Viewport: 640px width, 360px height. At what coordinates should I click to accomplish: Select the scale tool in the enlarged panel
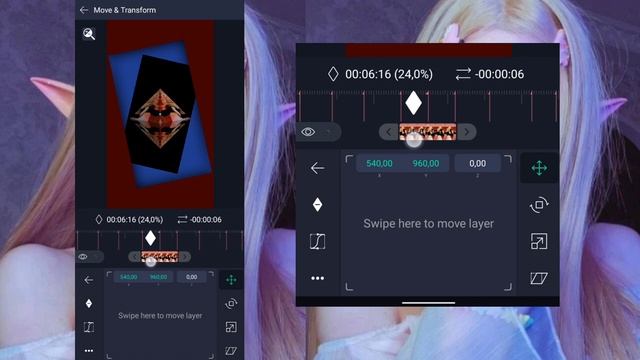tap(539, 241)
